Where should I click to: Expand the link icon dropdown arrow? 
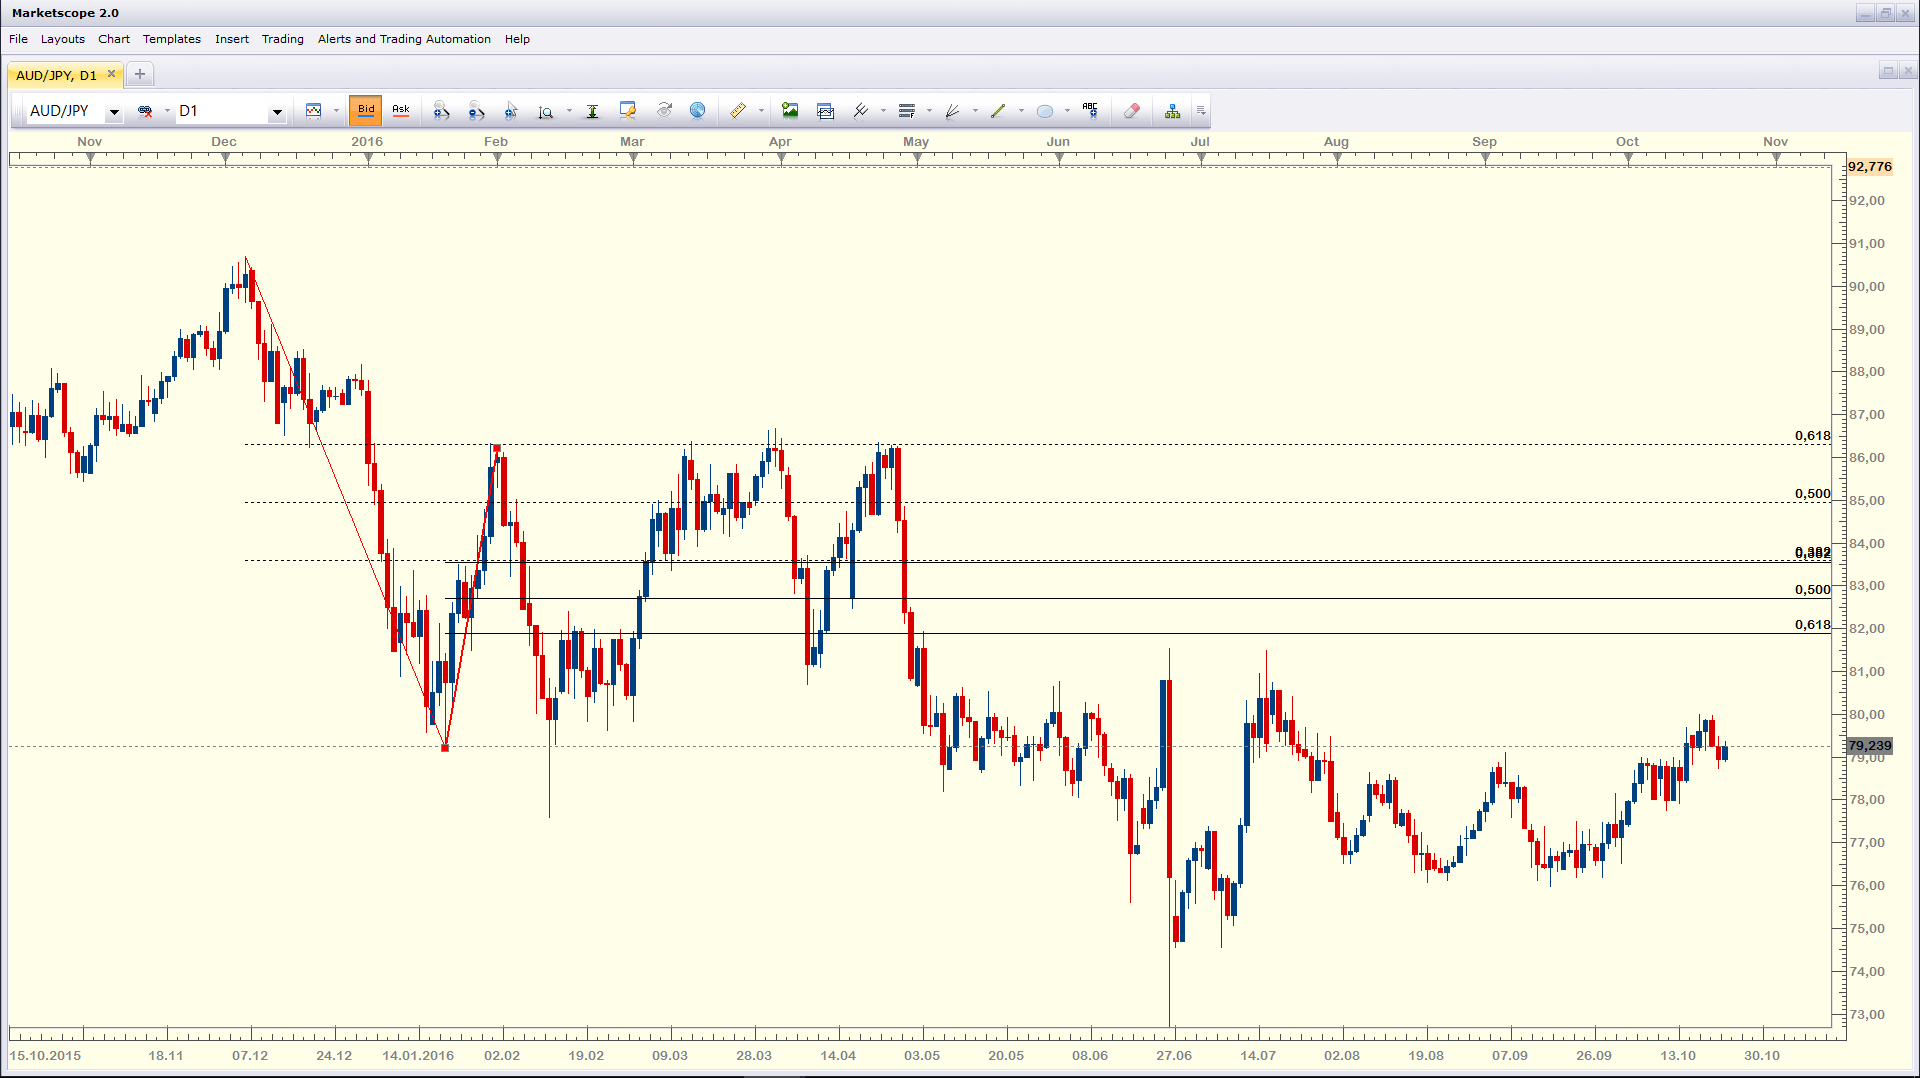tap(167, 111)
